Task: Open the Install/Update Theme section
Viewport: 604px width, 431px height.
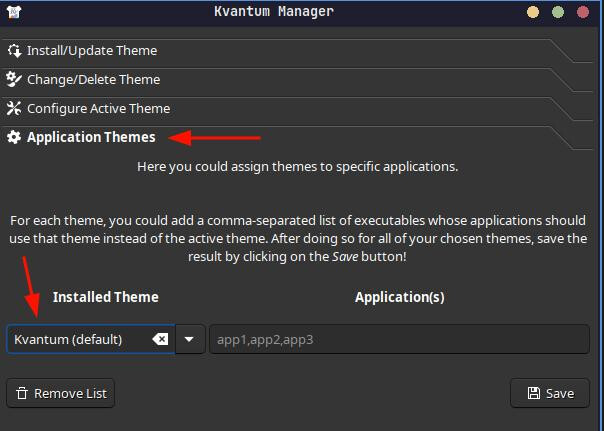Action: point(92,51)
